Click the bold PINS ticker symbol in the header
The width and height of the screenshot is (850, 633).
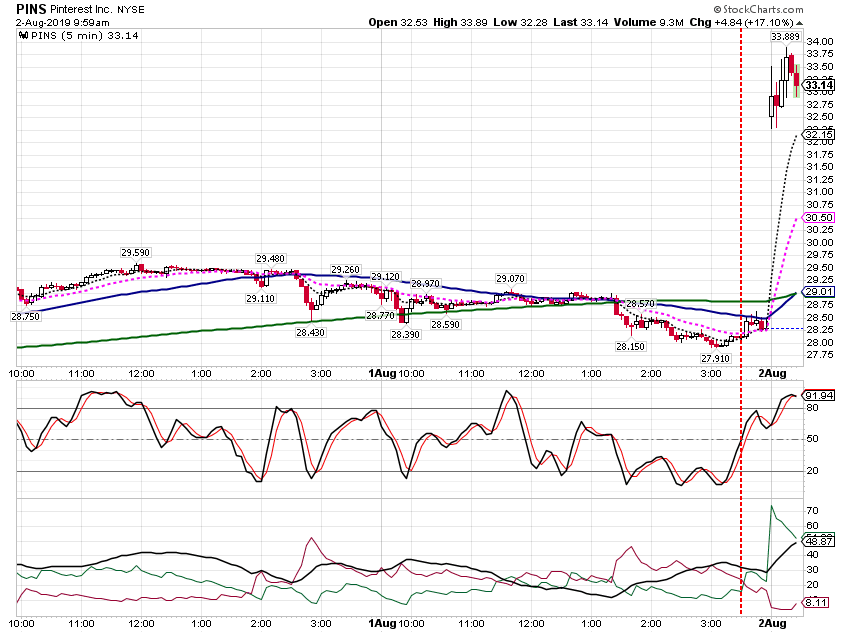[x=31, y=9]
